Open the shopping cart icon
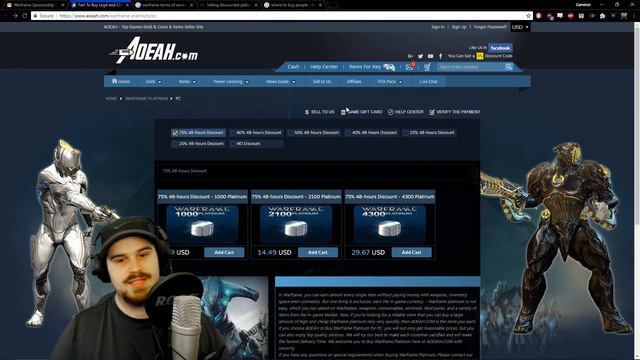The height and width of the screenshot is (360, 640). coord(427,67)
